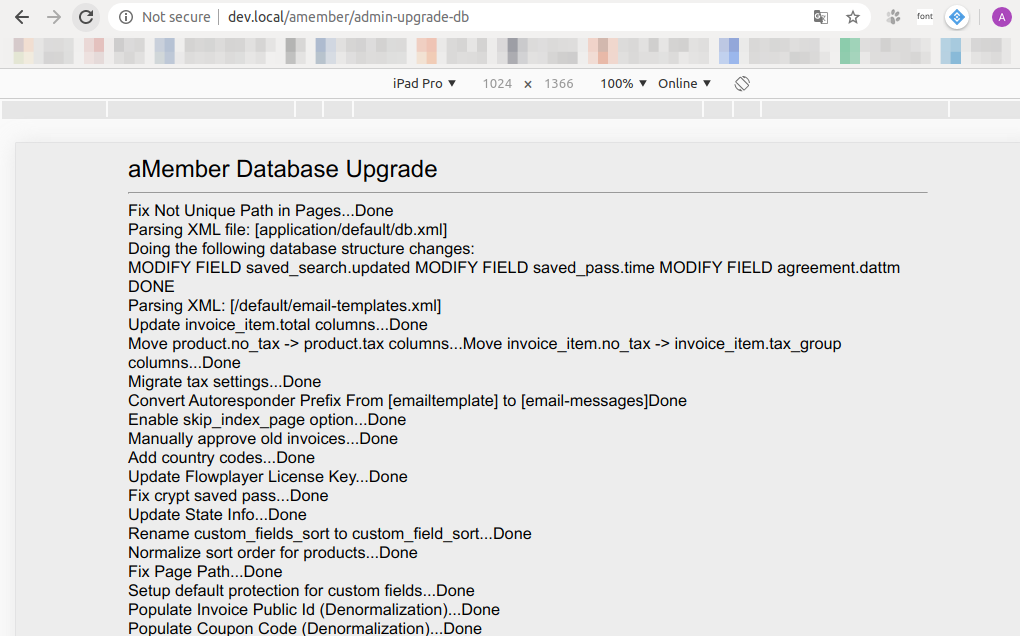The image size is (1020, 636).
Task: Reload the admin-upgrade-db page
Action: pos(86,17)
